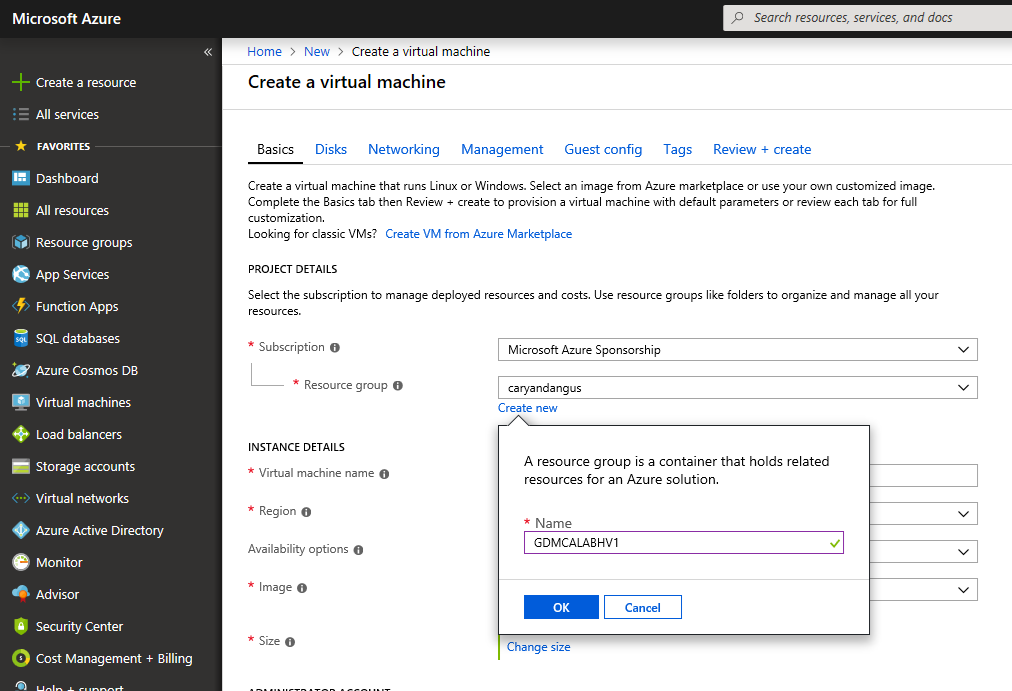Viewport: 1012px width, 691px height.
Task: Show Virtual machine name info tooltip icon
Action: tap(384, 474)
